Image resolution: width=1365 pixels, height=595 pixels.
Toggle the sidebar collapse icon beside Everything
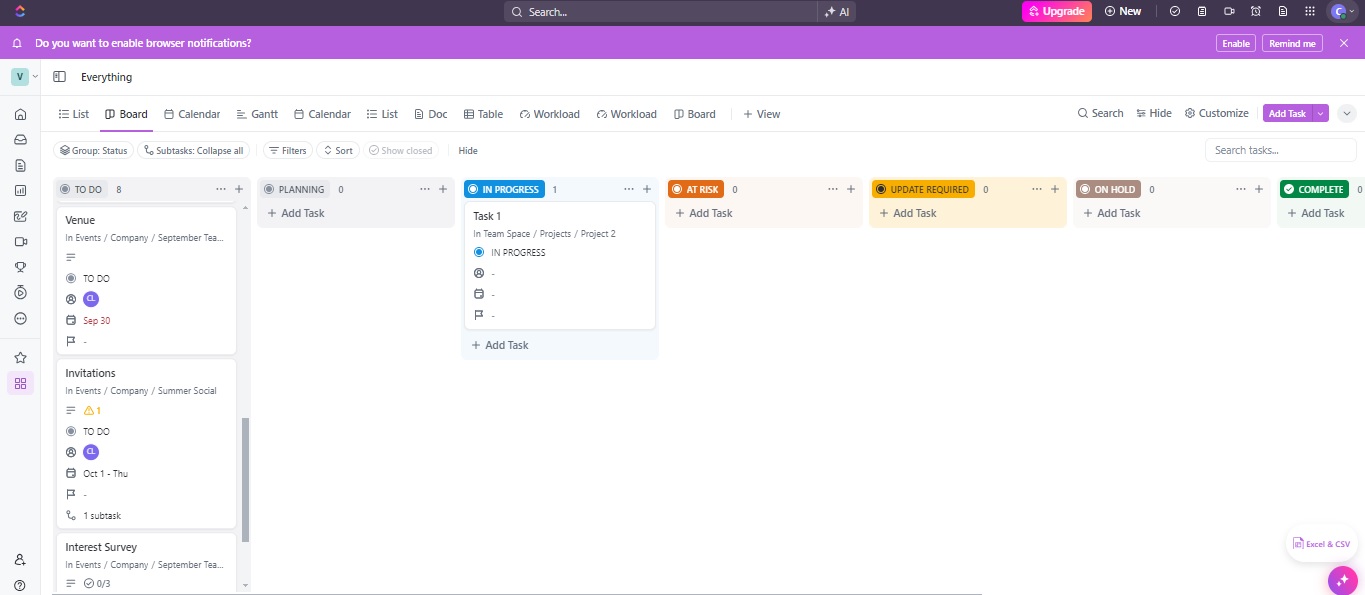[60, 77]
